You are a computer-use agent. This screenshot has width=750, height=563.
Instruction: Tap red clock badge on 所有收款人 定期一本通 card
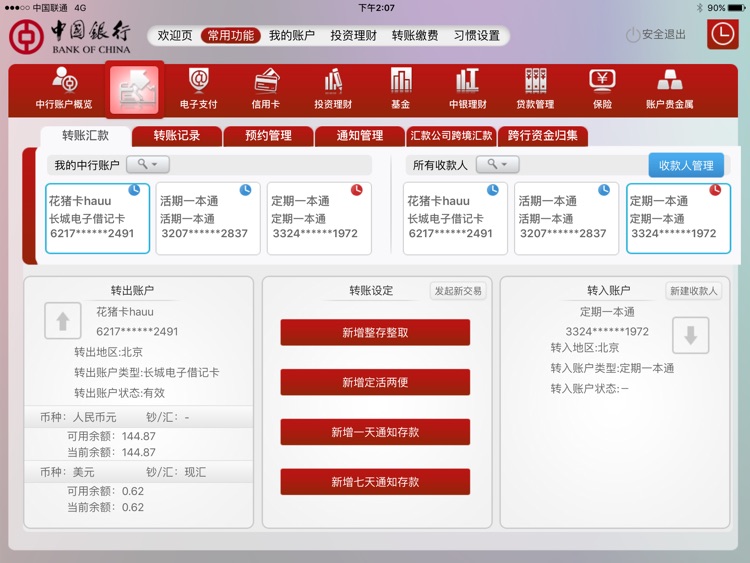715,190
